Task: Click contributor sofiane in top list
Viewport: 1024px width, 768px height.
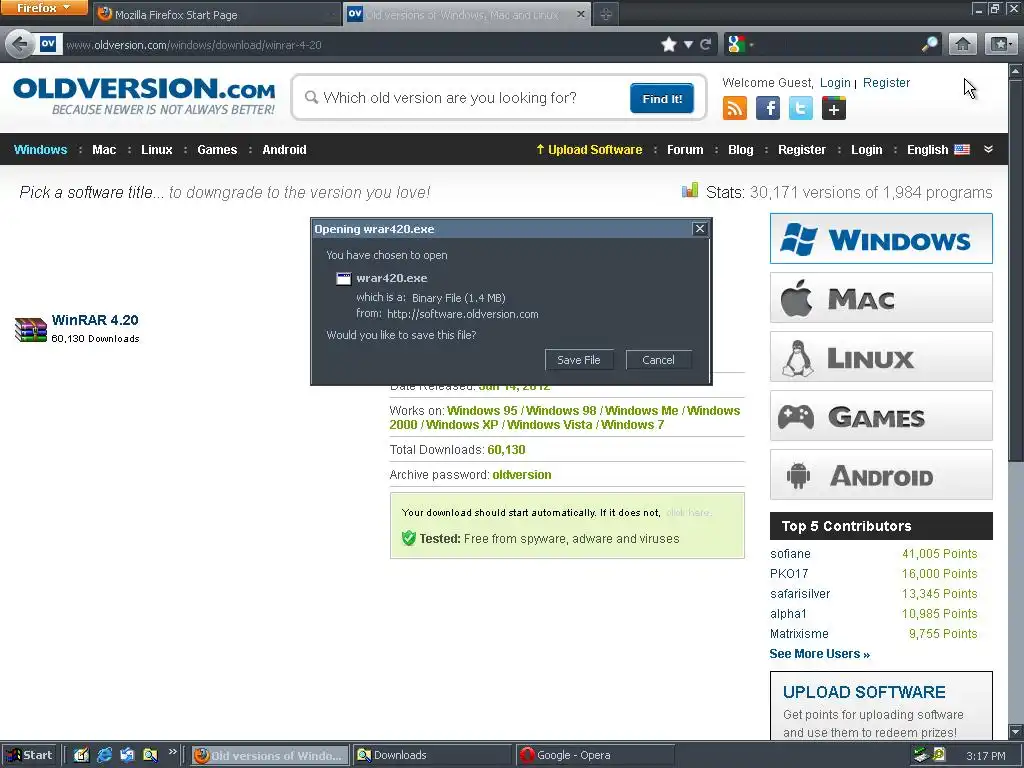Action: coord(790,554)
